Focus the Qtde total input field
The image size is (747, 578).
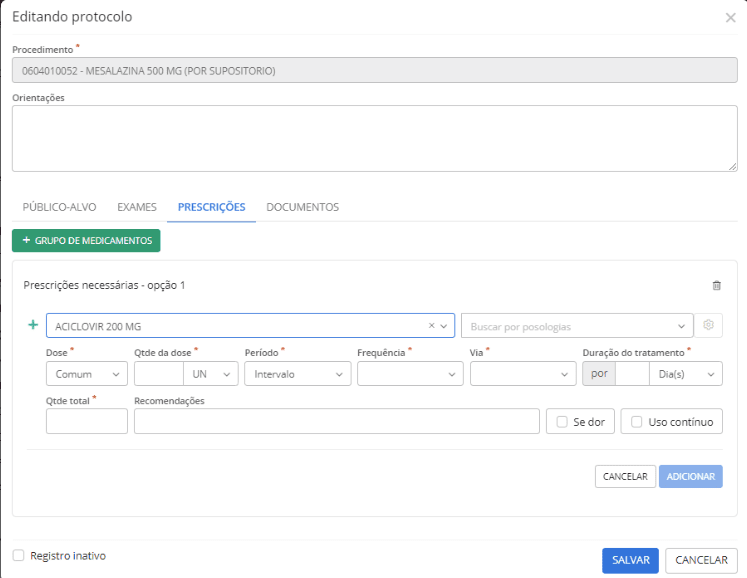click(87, 422)
